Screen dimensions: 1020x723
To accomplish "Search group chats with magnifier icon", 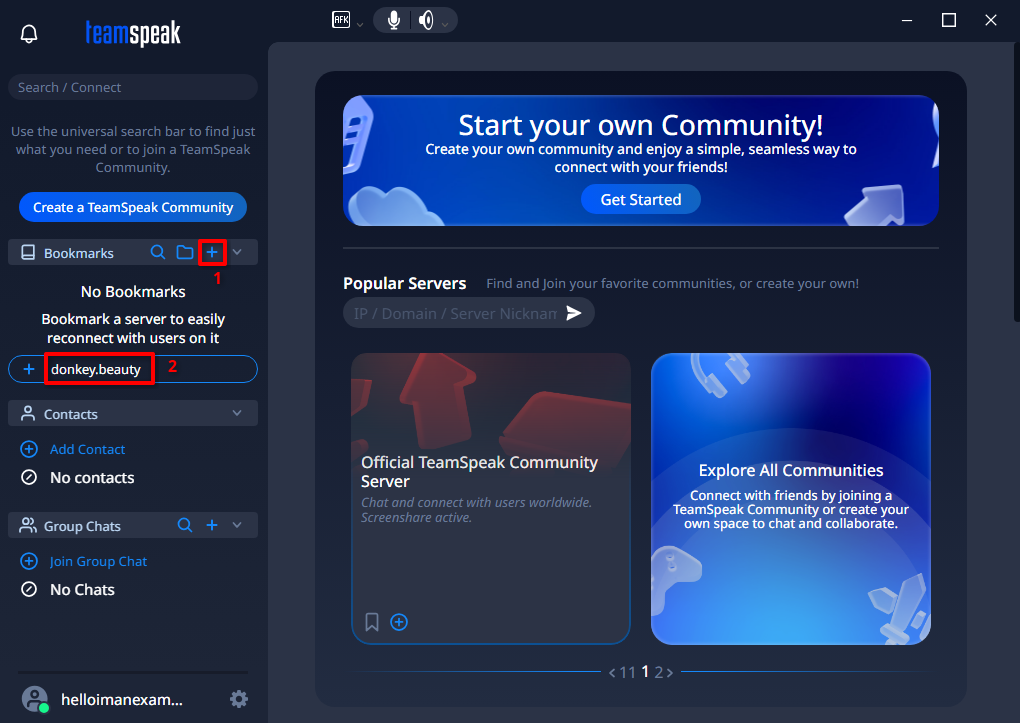I will point(185,525).
